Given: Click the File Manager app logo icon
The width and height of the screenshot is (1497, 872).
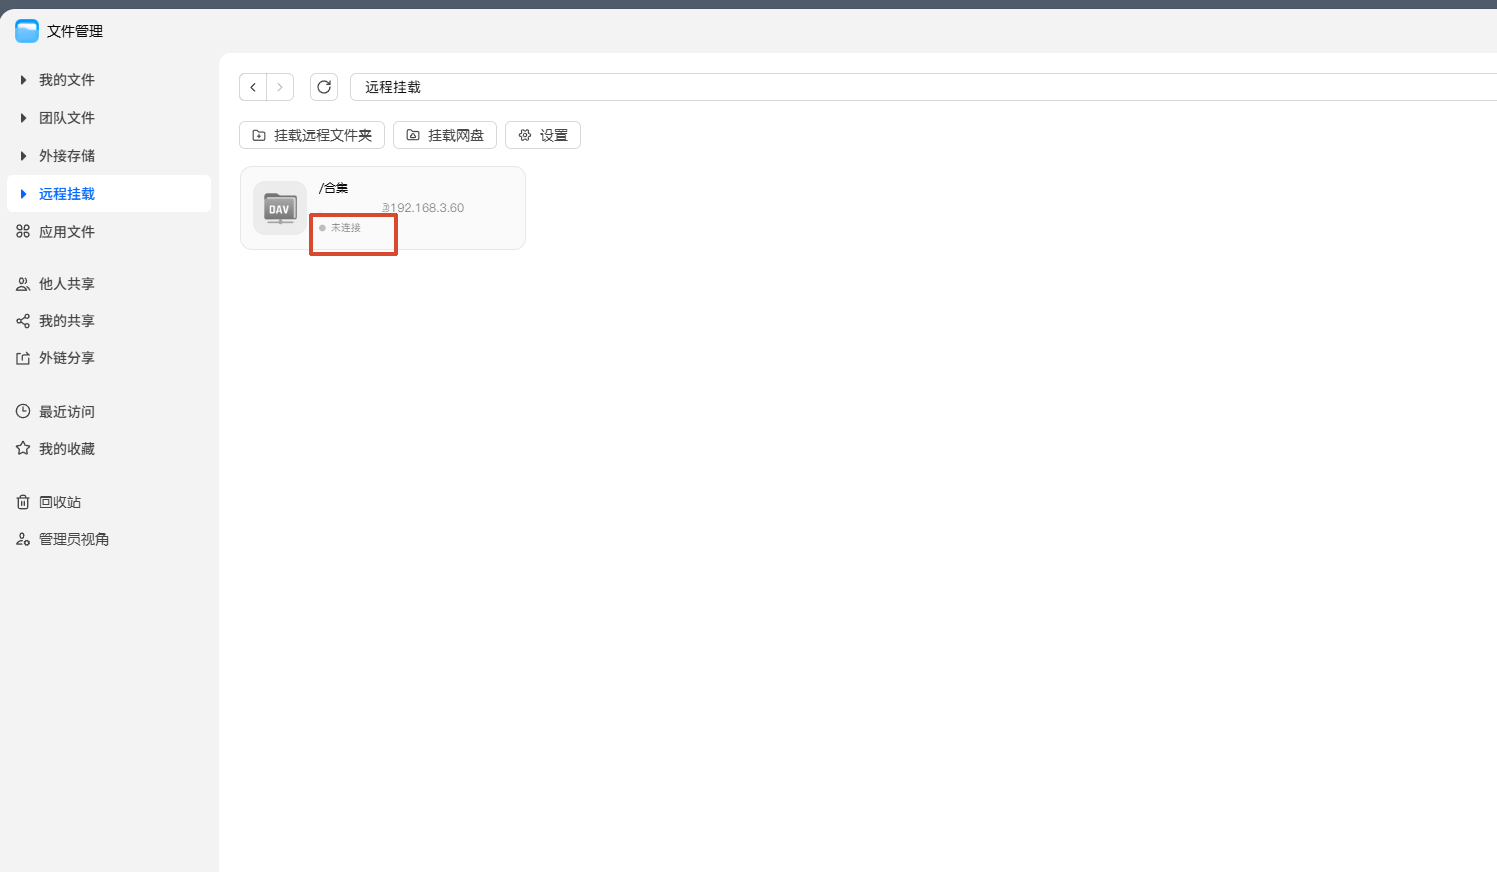Looking at the screenshot, I should (27, 31).
